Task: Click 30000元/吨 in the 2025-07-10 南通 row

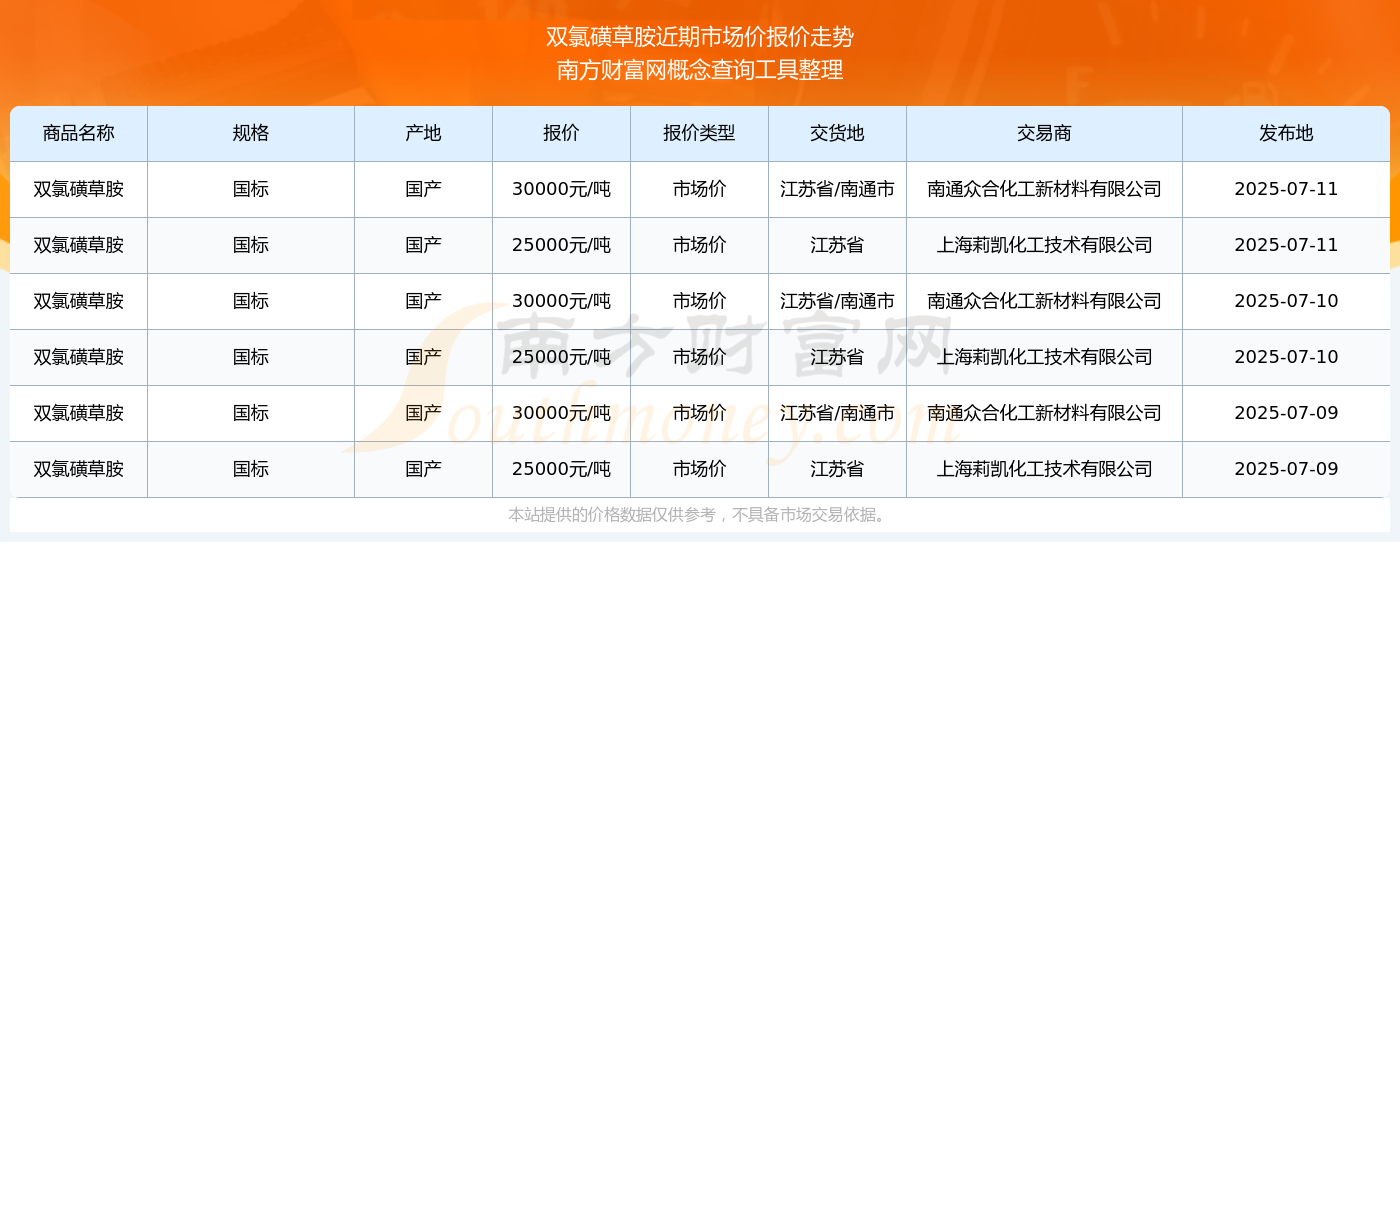Action: [561, 301]
